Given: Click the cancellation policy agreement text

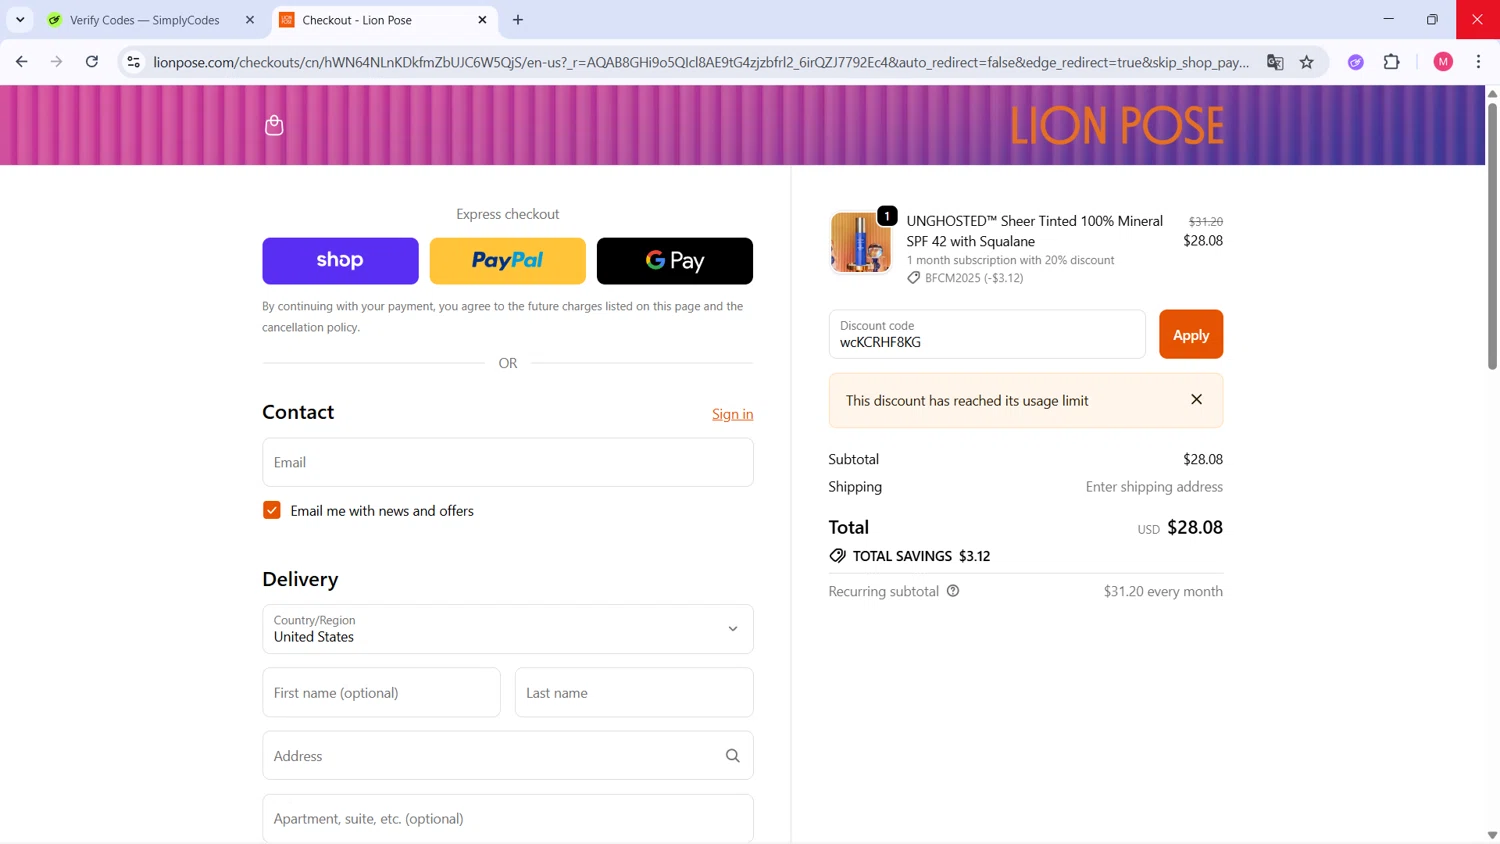Looking at the screenshot, I should tap(503, 316).
